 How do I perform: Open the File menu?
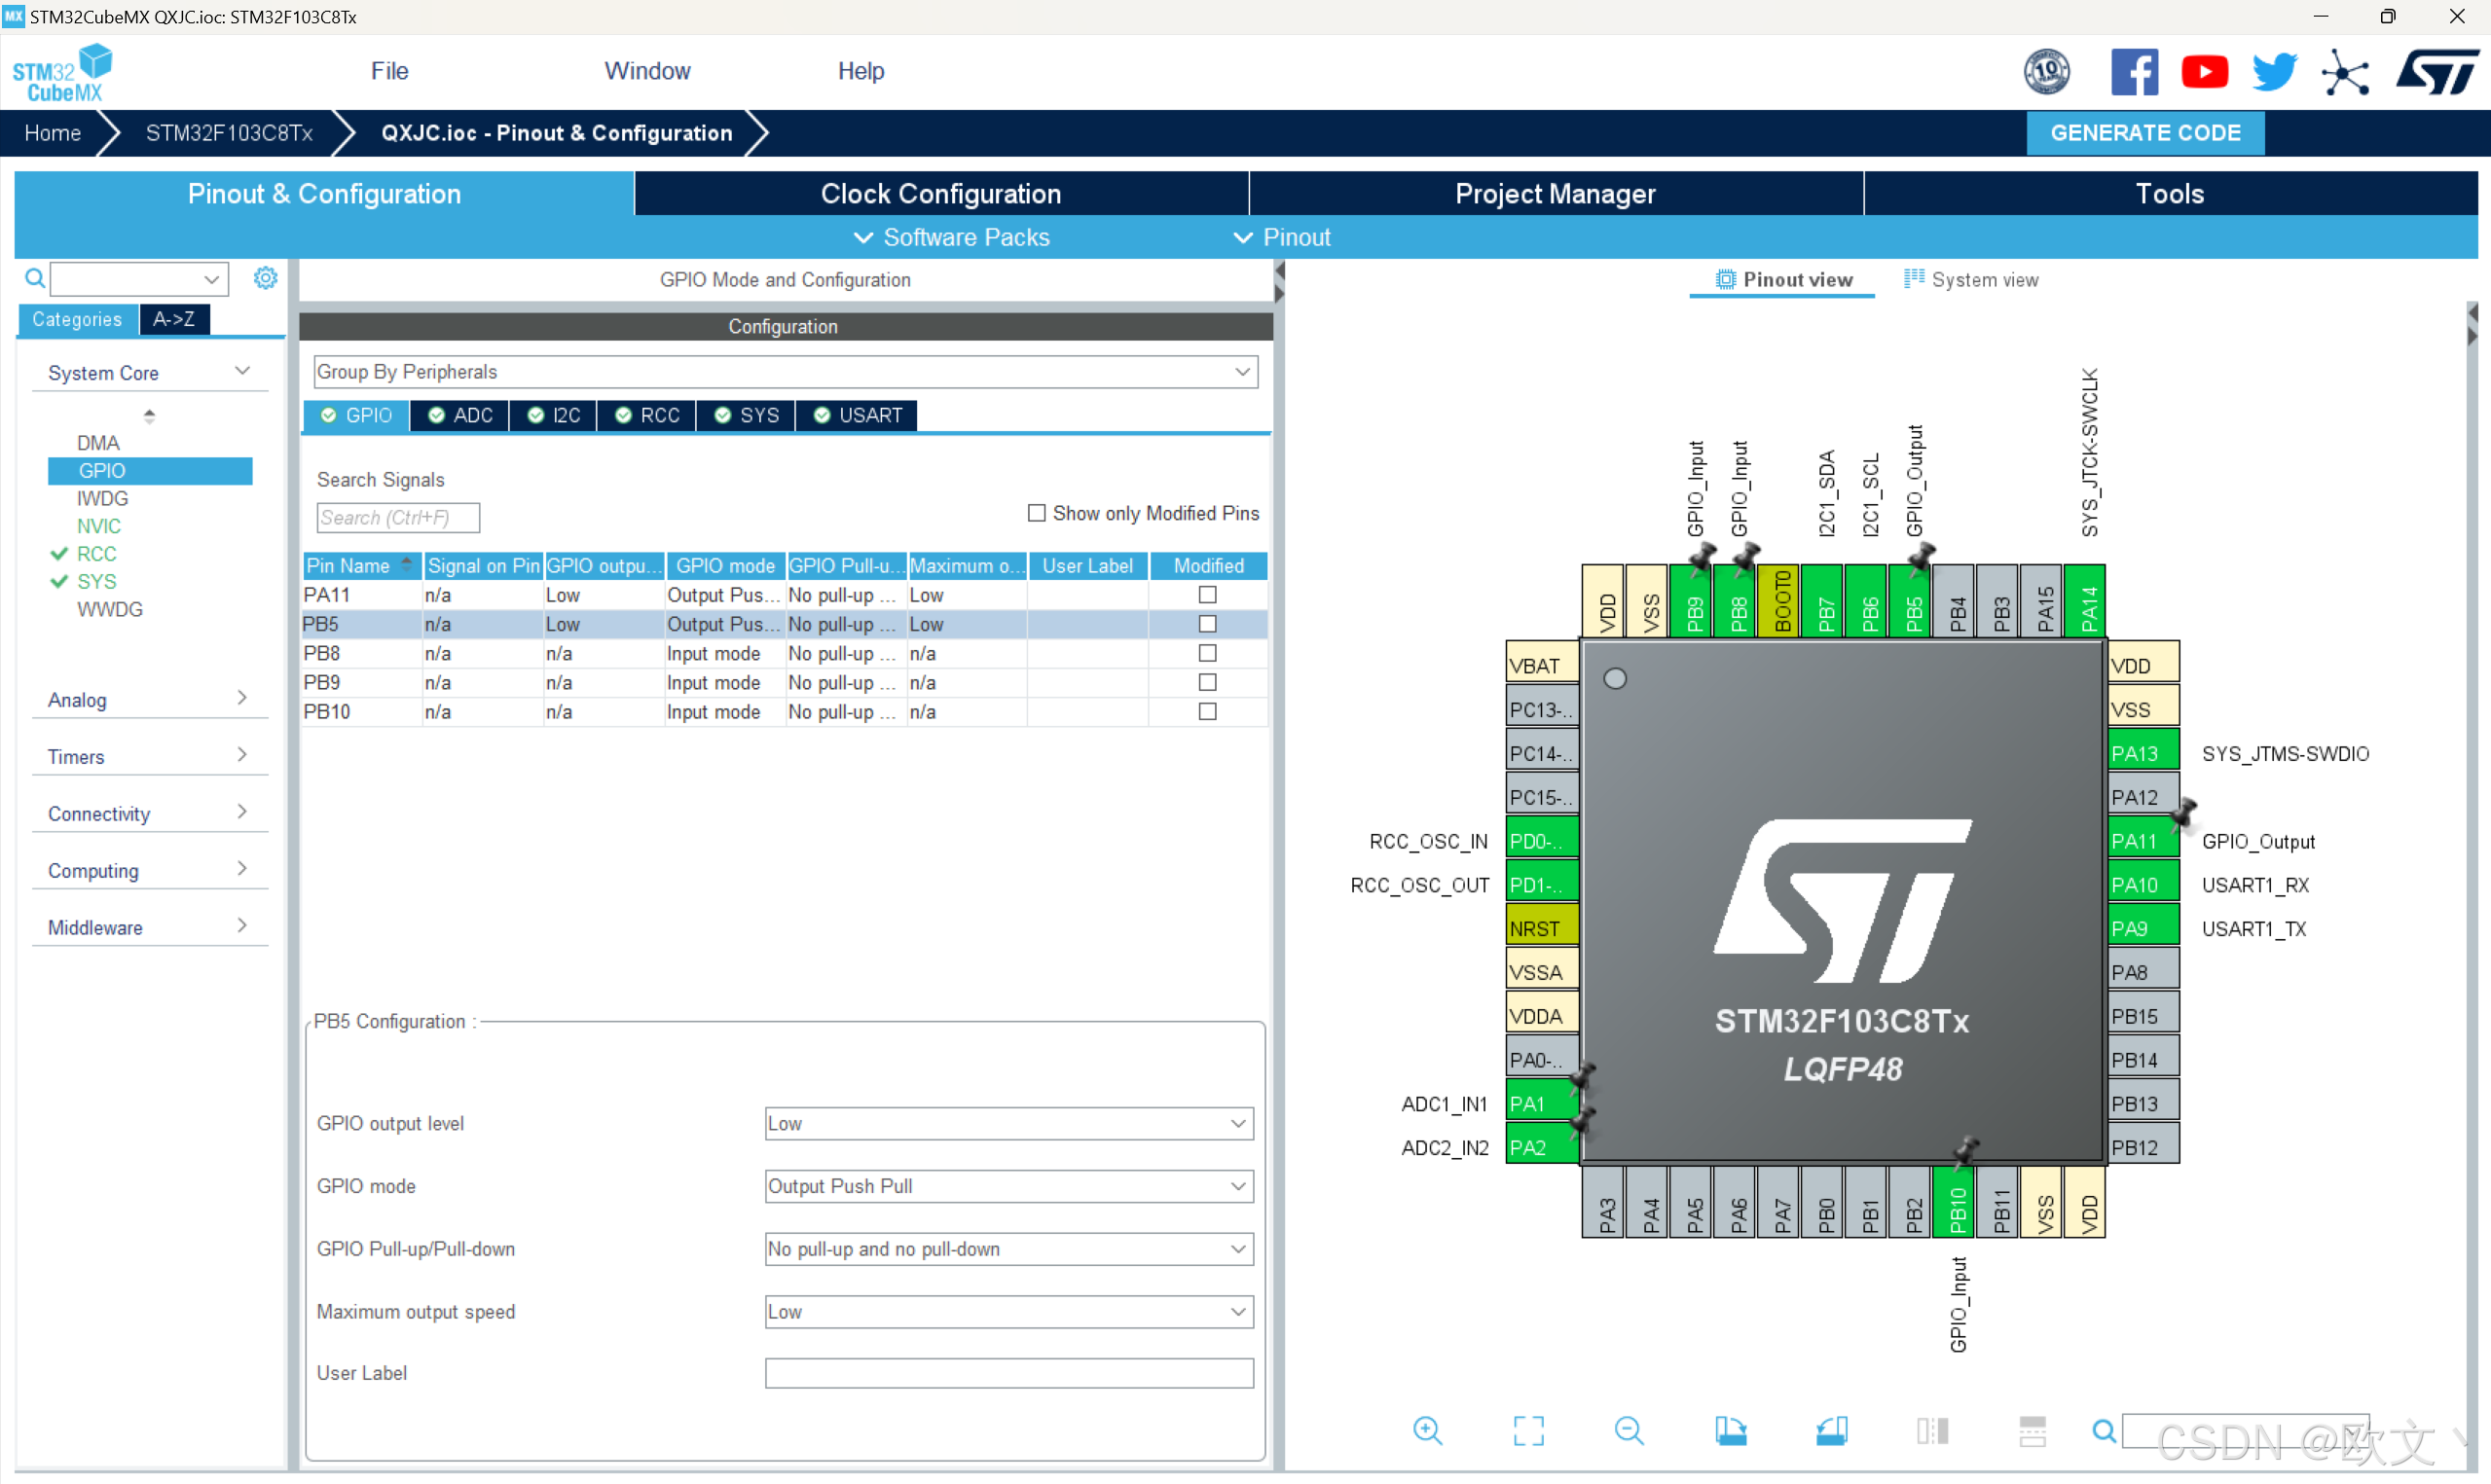(389, 71)
